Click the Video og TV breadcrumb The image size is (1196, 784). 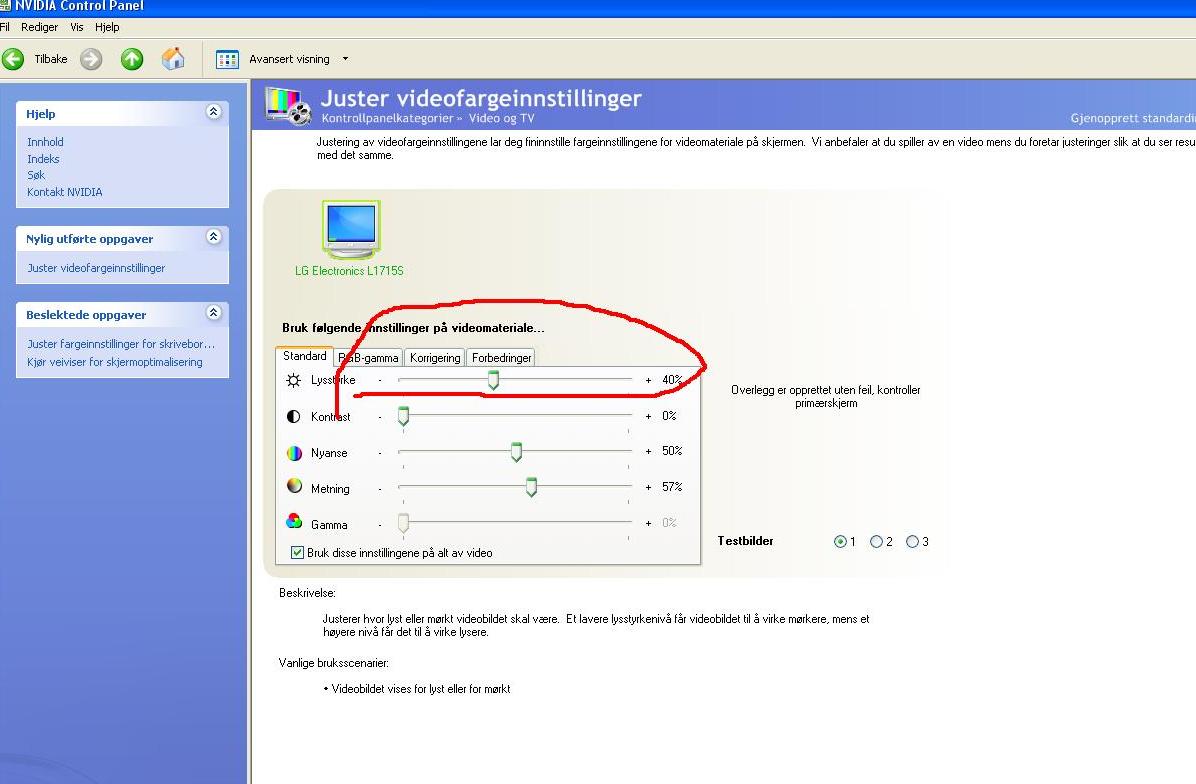(501, 118)
